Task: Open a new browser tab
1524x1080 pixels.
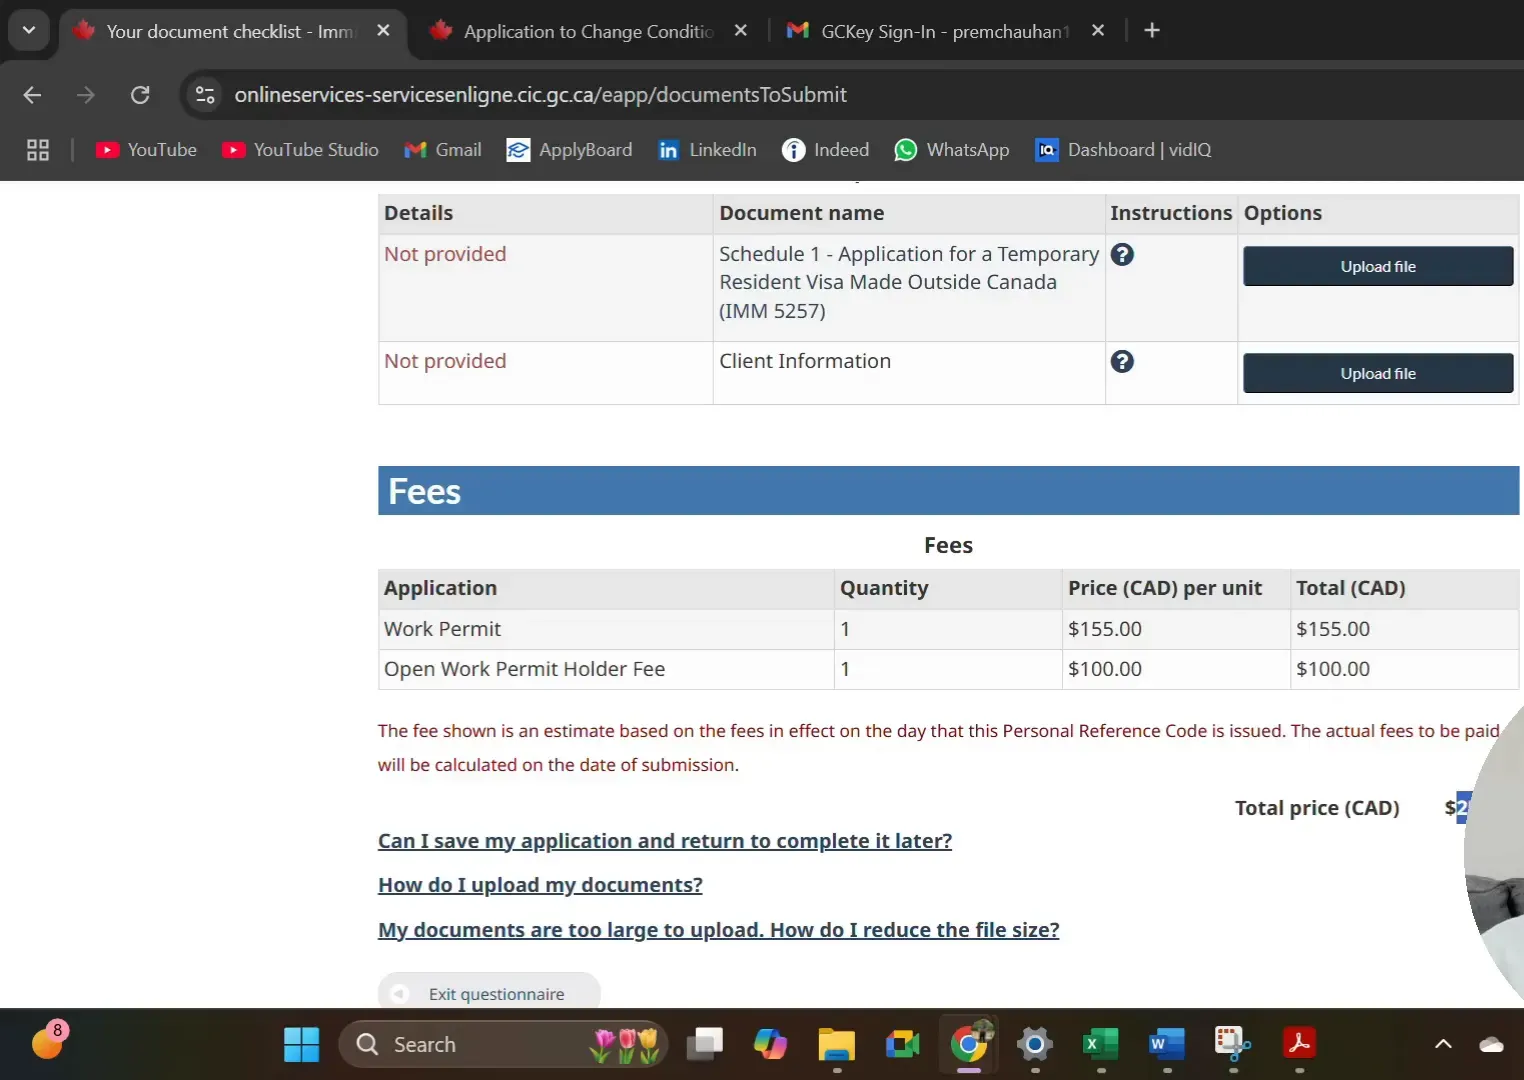Action: click(x=1152, y=31)
